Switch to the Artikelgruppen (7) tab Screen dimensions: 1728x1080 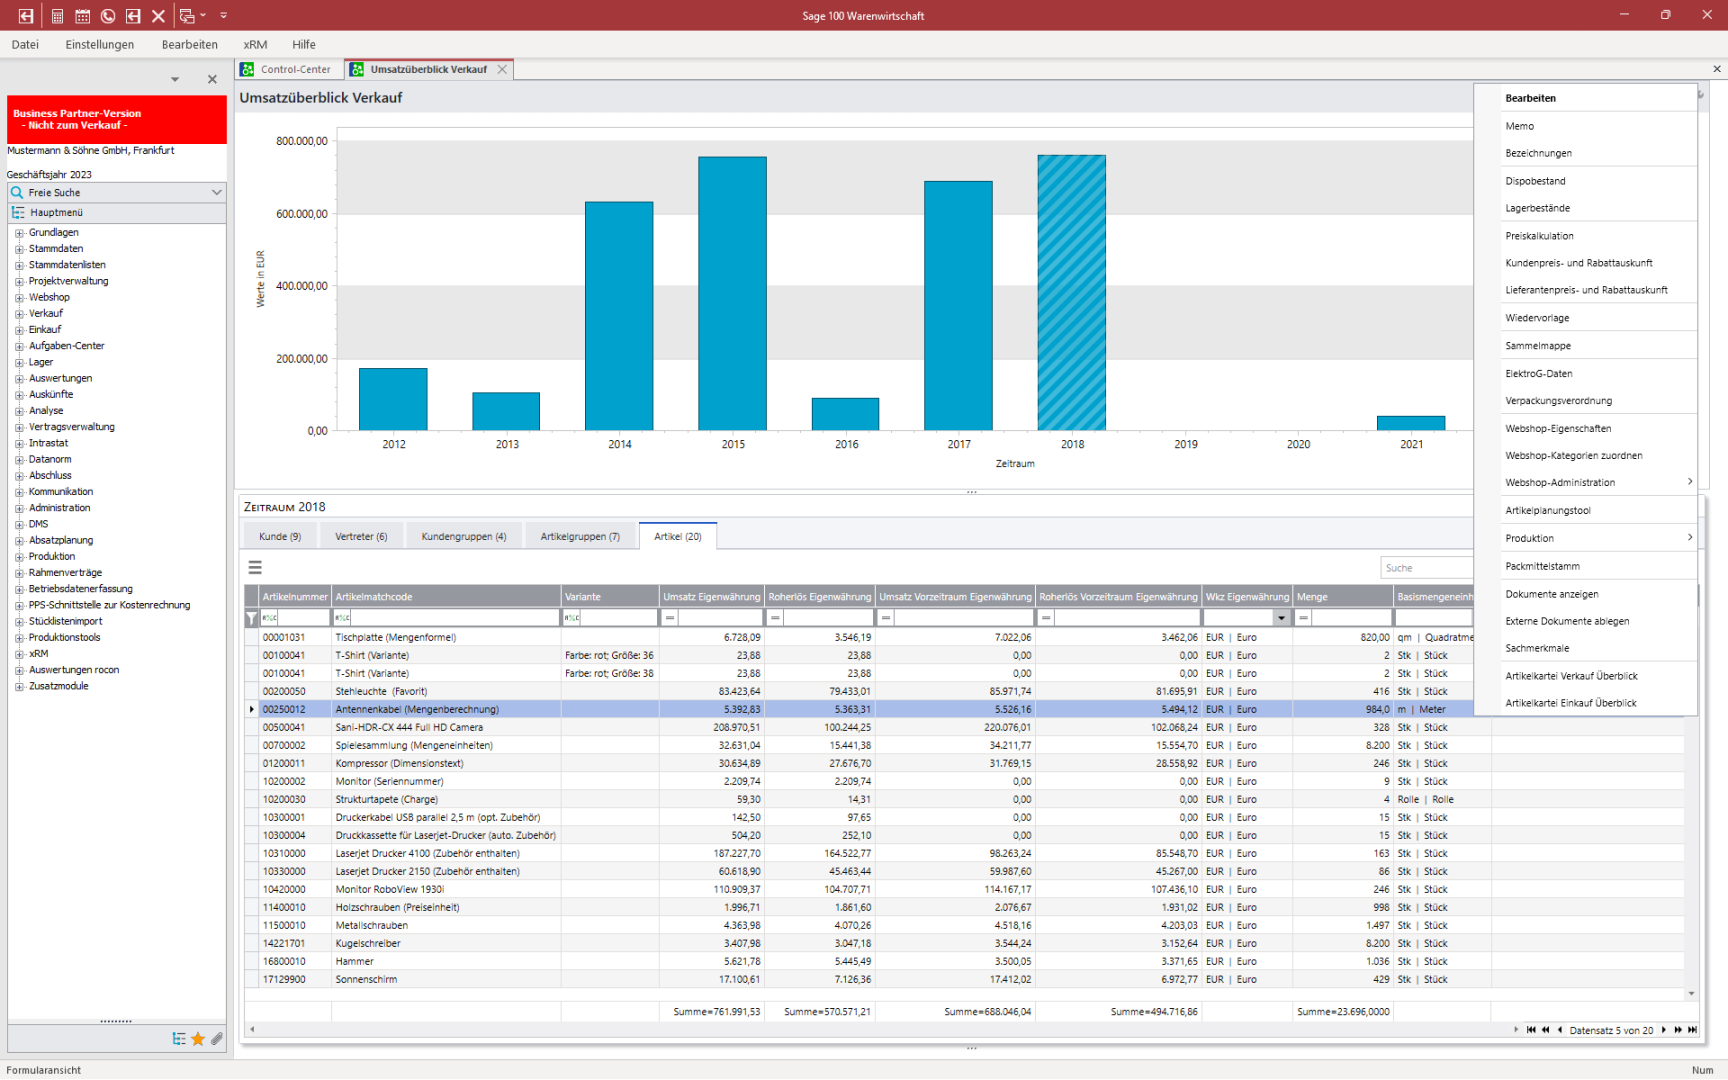click(x=580, y=537)
